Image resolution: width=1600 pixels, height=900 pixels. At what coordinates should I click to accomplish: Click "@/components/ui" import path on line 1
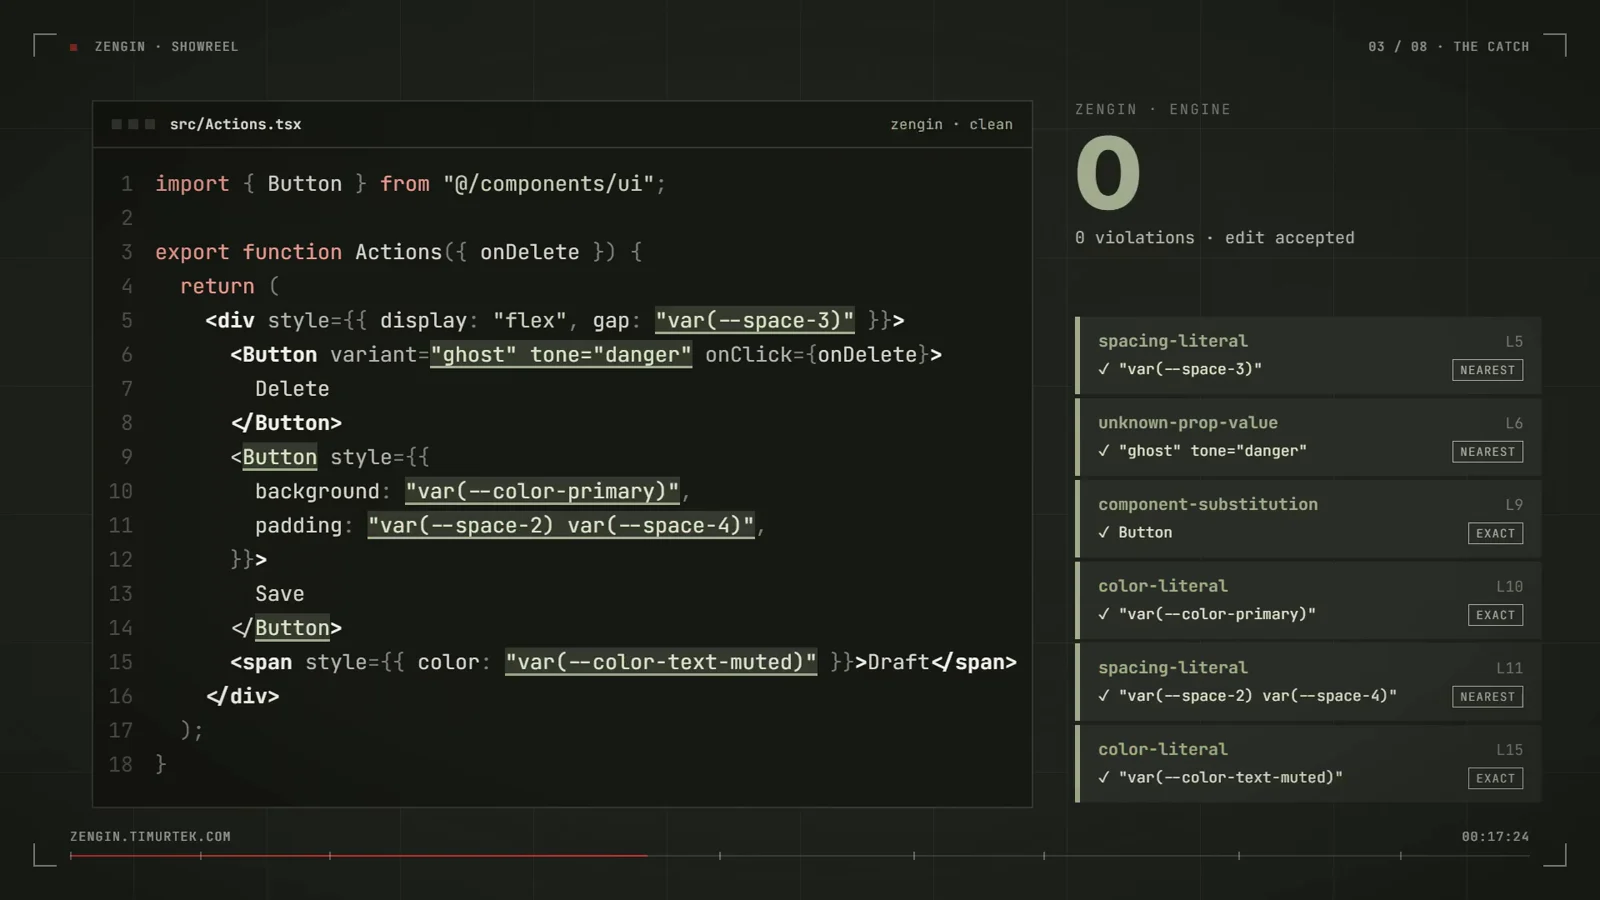point(549,184)
